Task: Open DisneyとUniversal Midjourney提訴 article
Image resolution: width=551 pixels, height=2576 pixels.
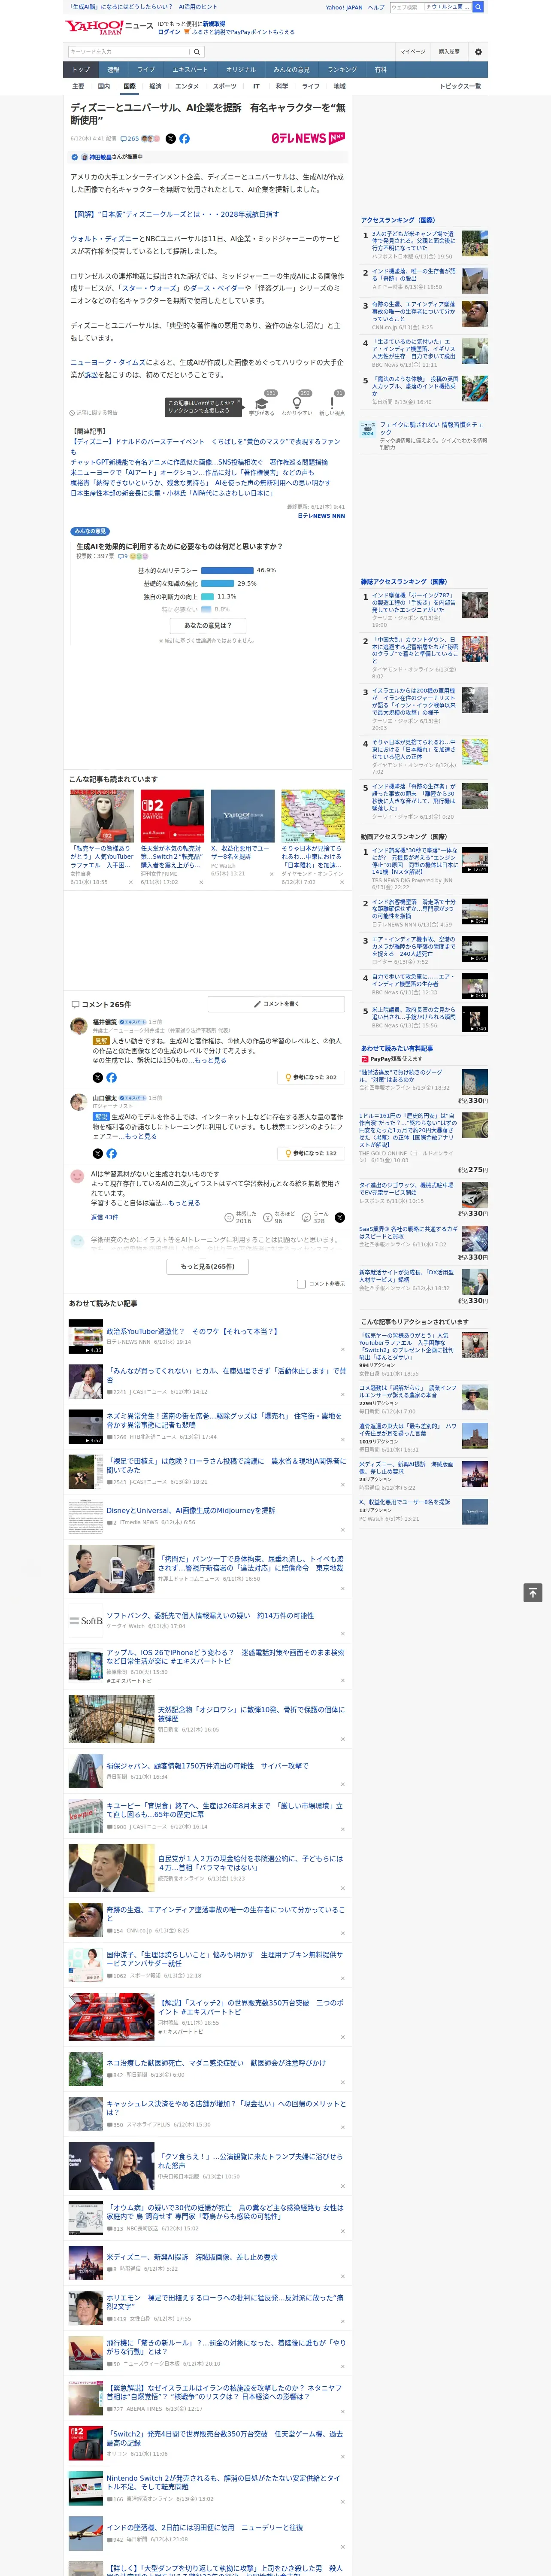Action: pyautogui.click(x=191, y=1510)
